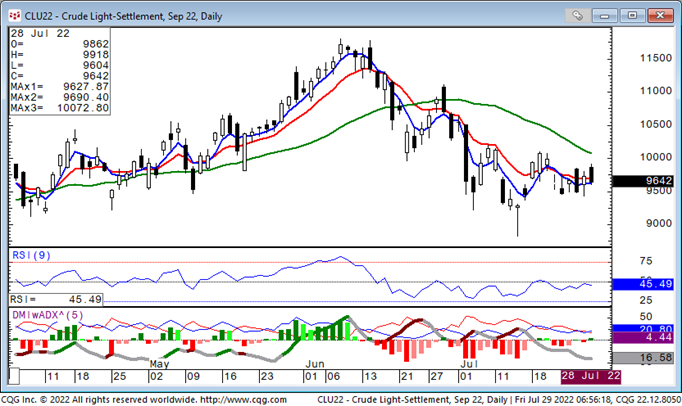Click the gray 16.58 ADX scale tag
Image resolution: width=682 pixels, height=406 pixels.
(642, 358)
